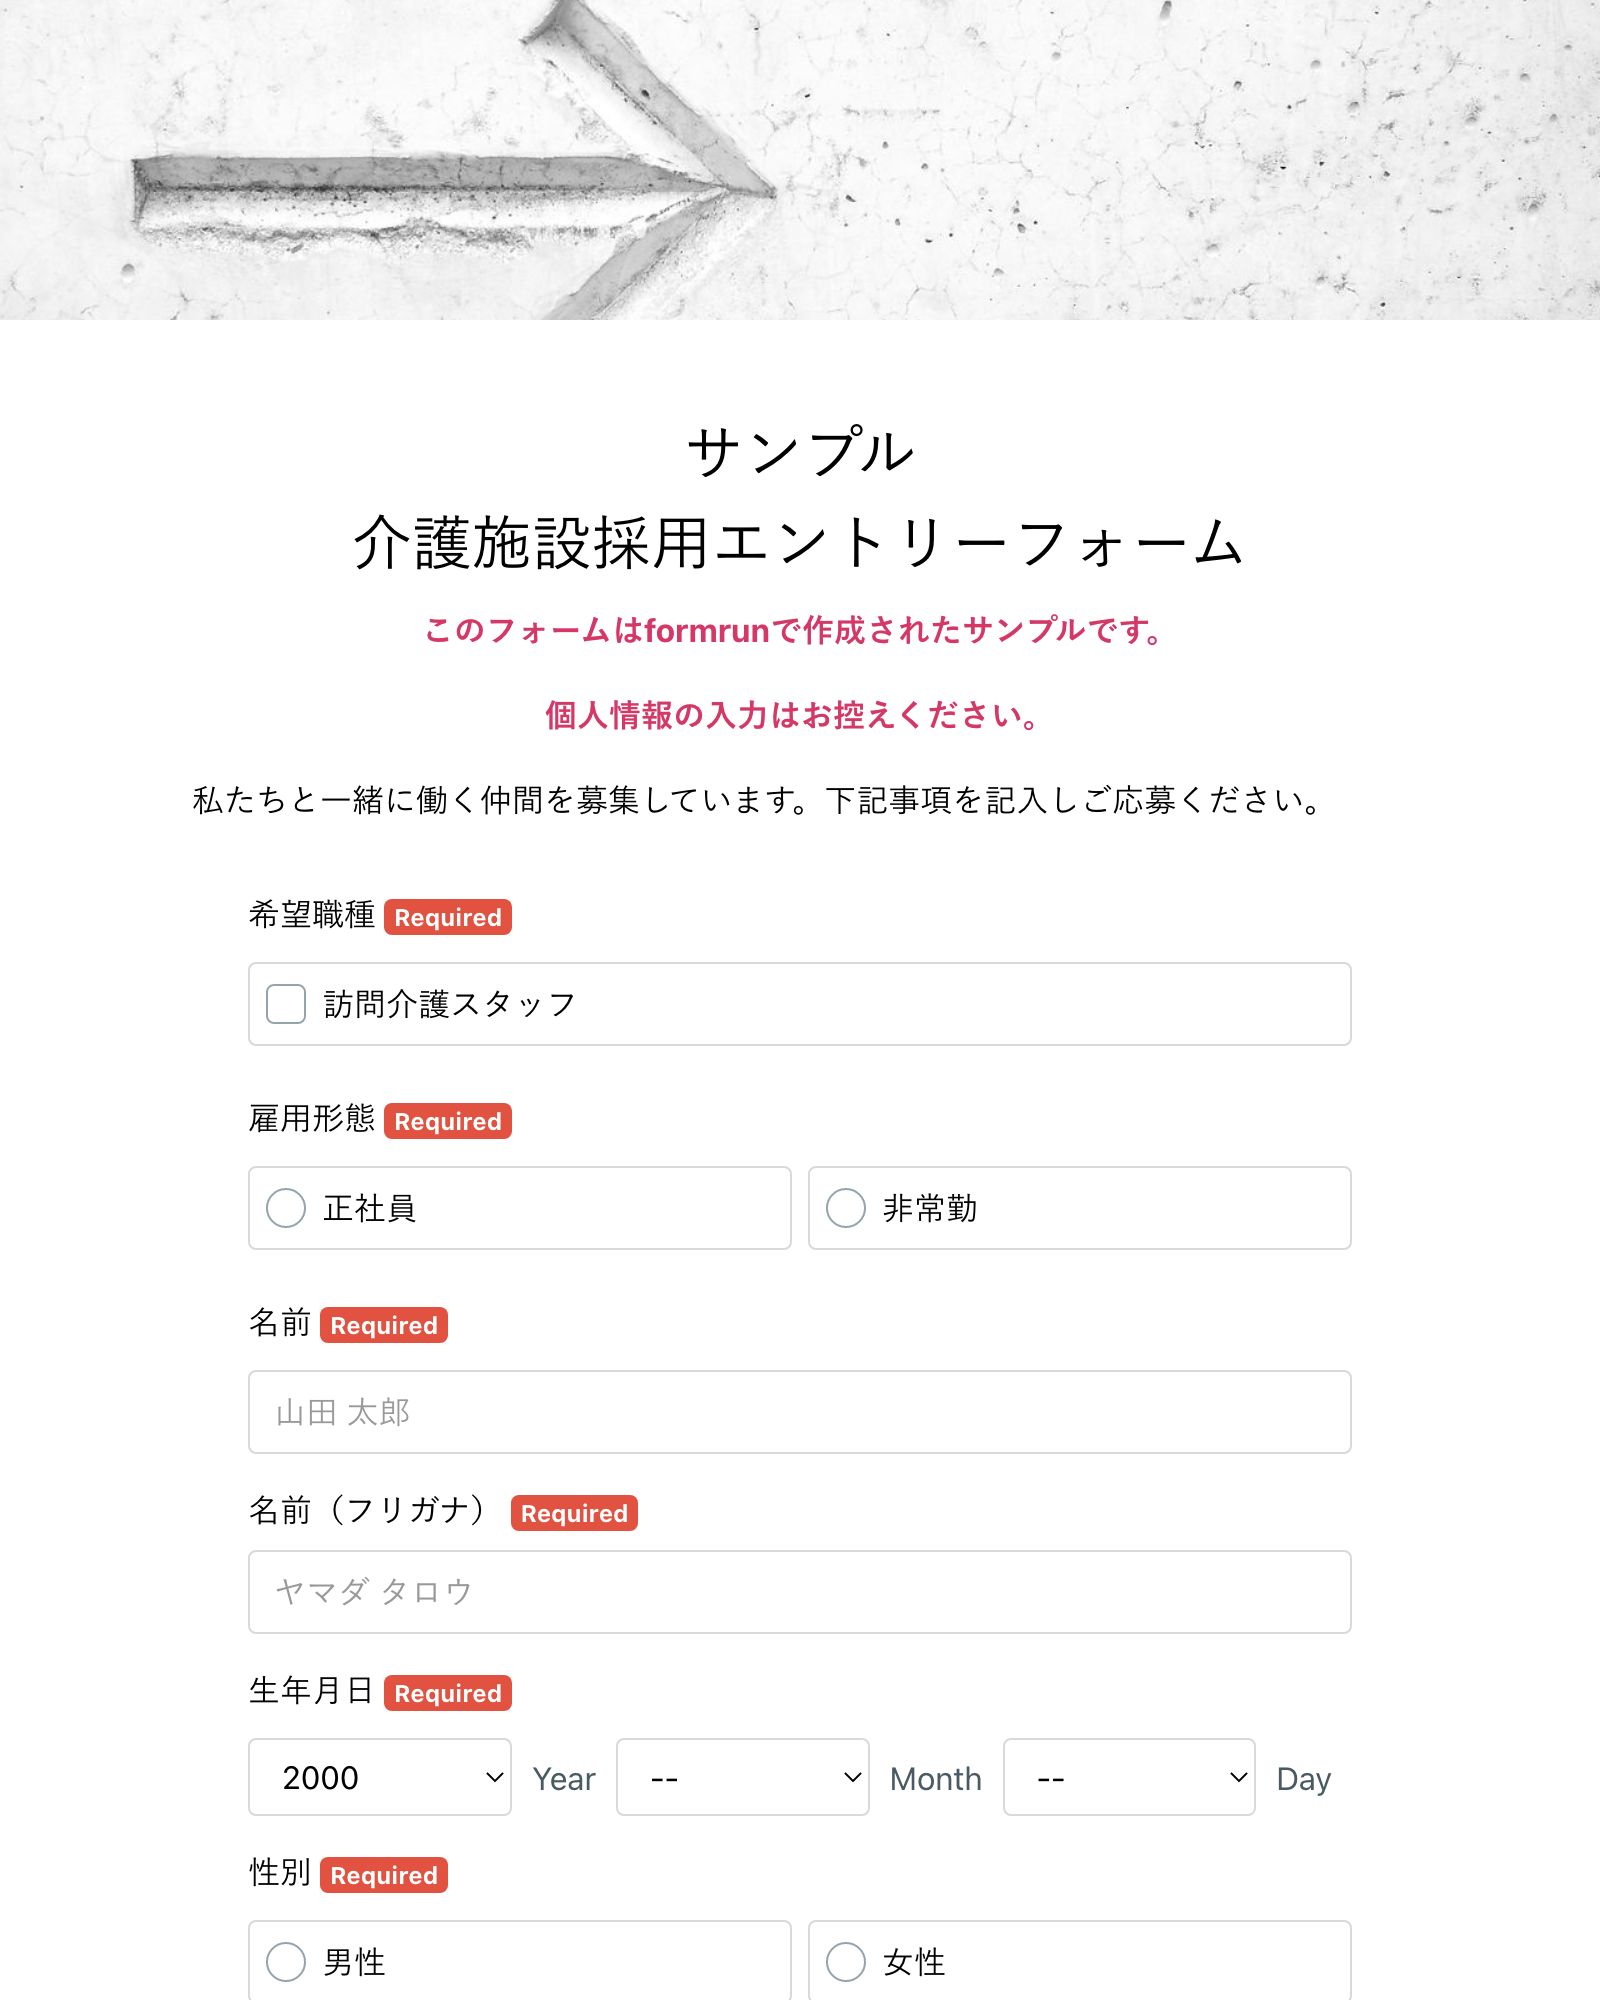Open the Day dropdown
The width and height of the screenshot is (1600, 2000).
click(1127, 1778)
